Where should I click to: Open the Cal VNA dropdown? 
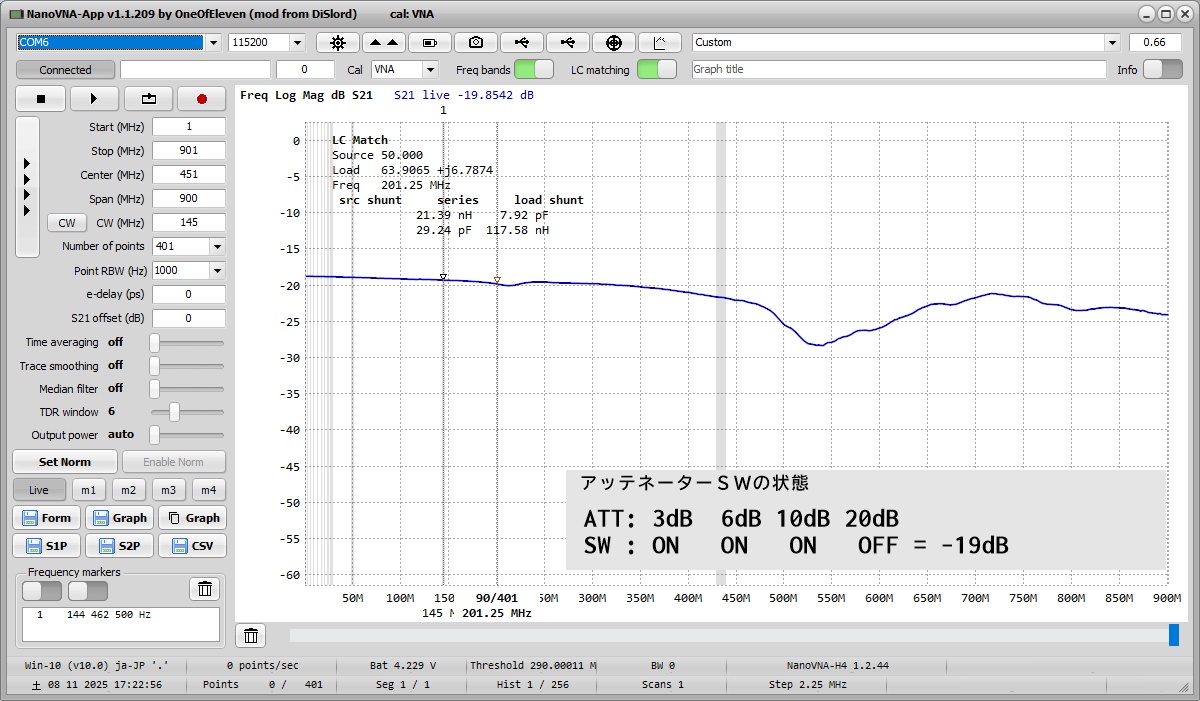point(430,70)
